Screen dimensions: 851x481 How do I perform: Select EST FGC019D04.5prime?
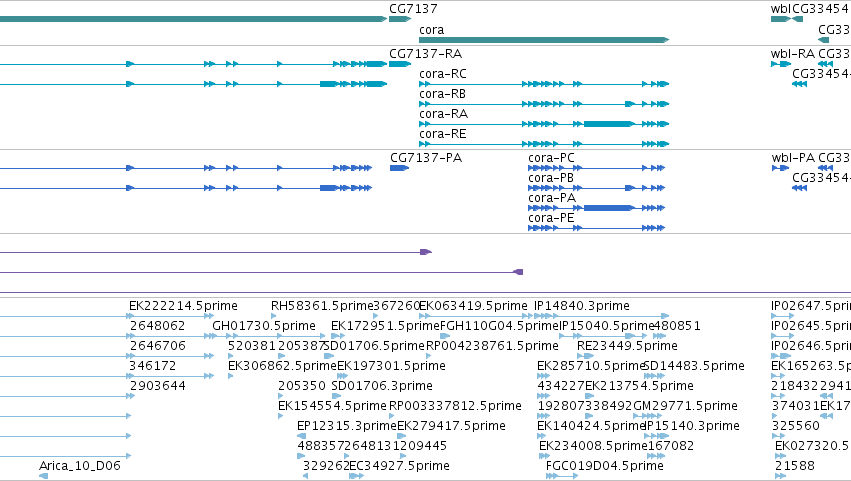[605, 466]
